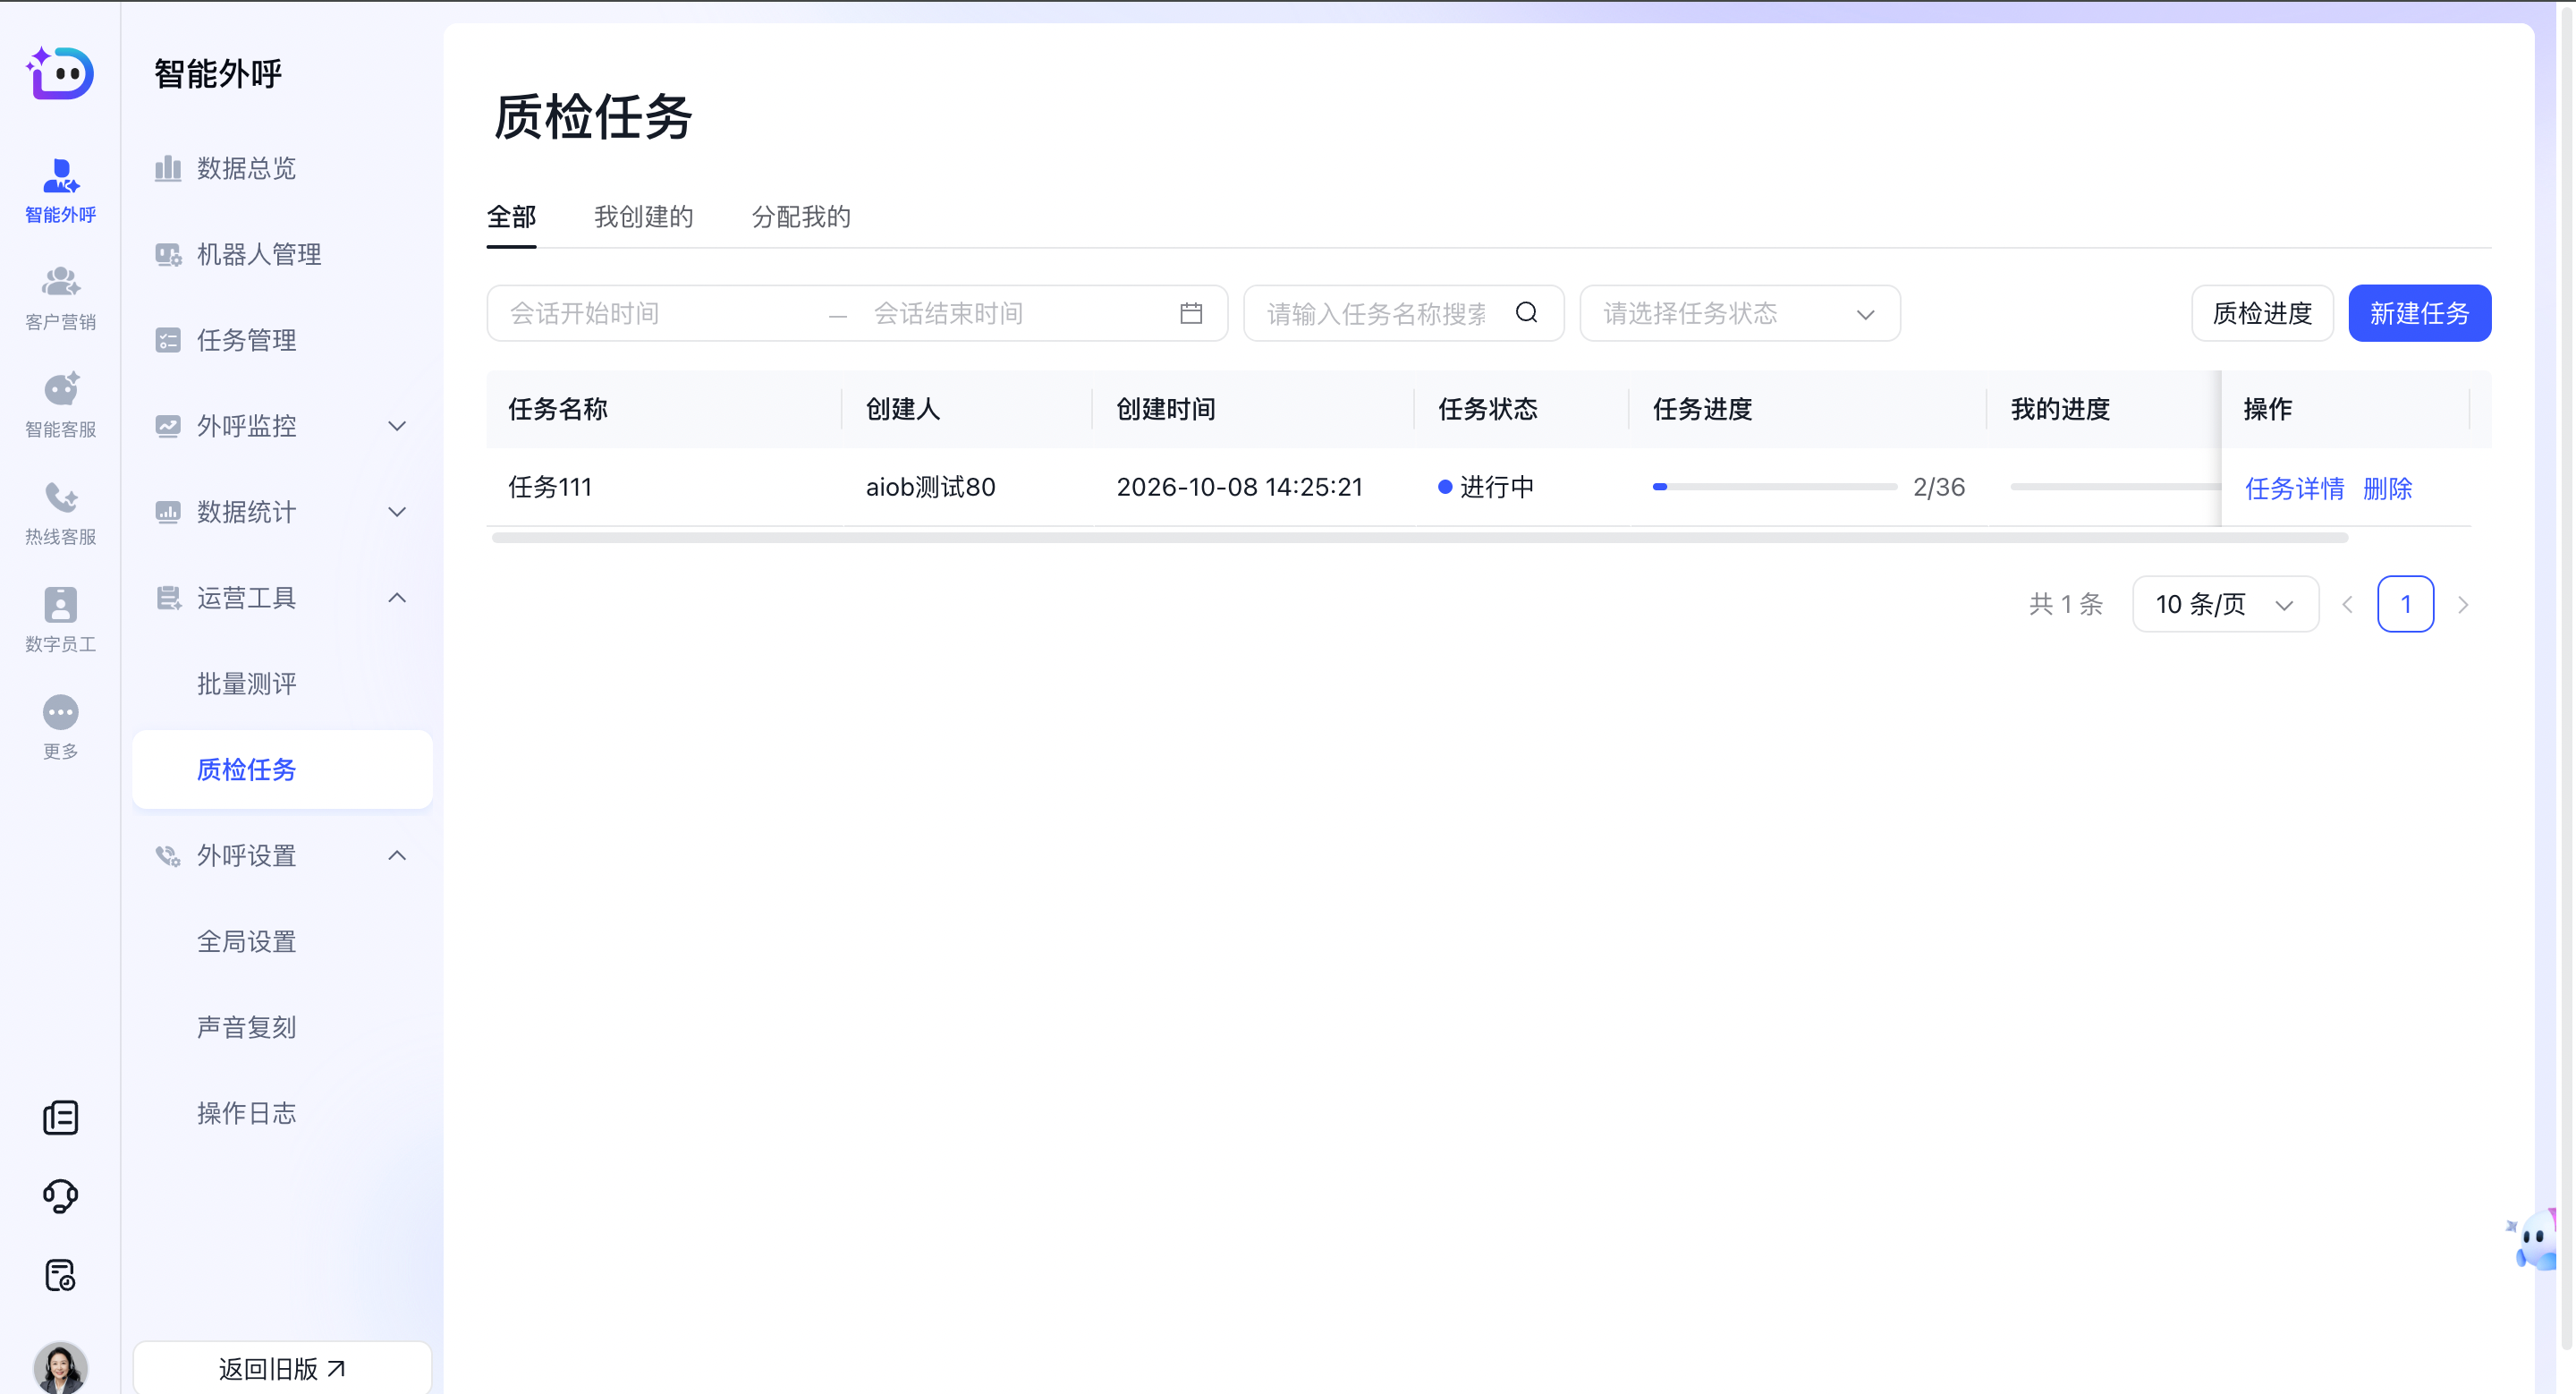Open 数据总览 in the menu
This screenshot has width=2576, height=1394.
[x=282, y=168]
